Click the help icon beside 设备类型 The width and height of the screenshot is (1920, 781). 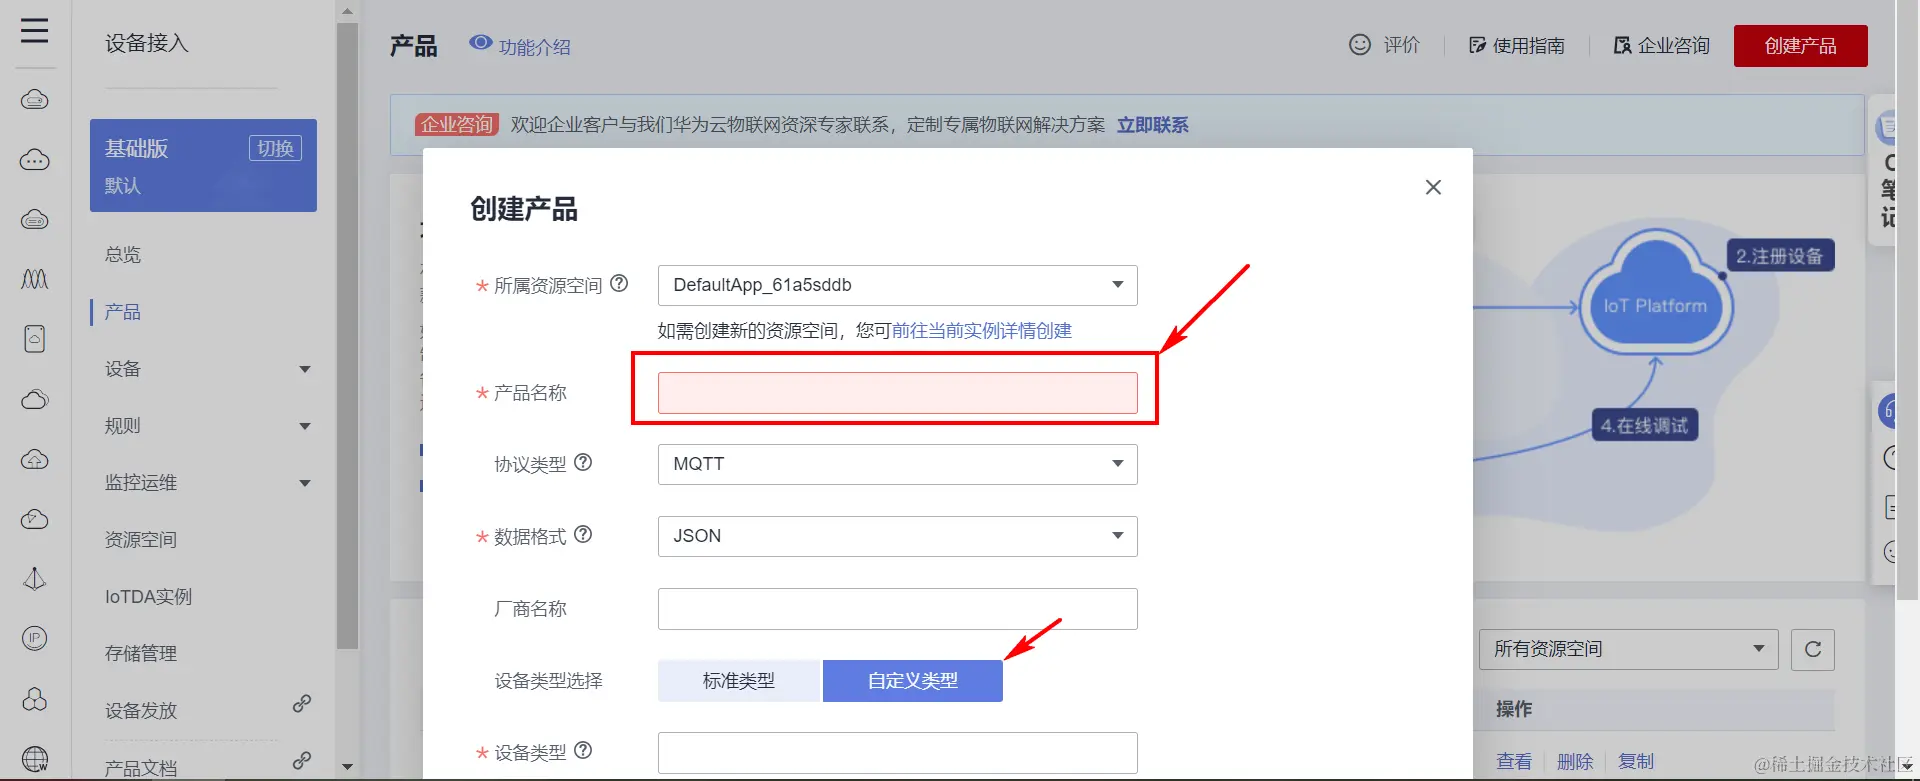point(583,751)
